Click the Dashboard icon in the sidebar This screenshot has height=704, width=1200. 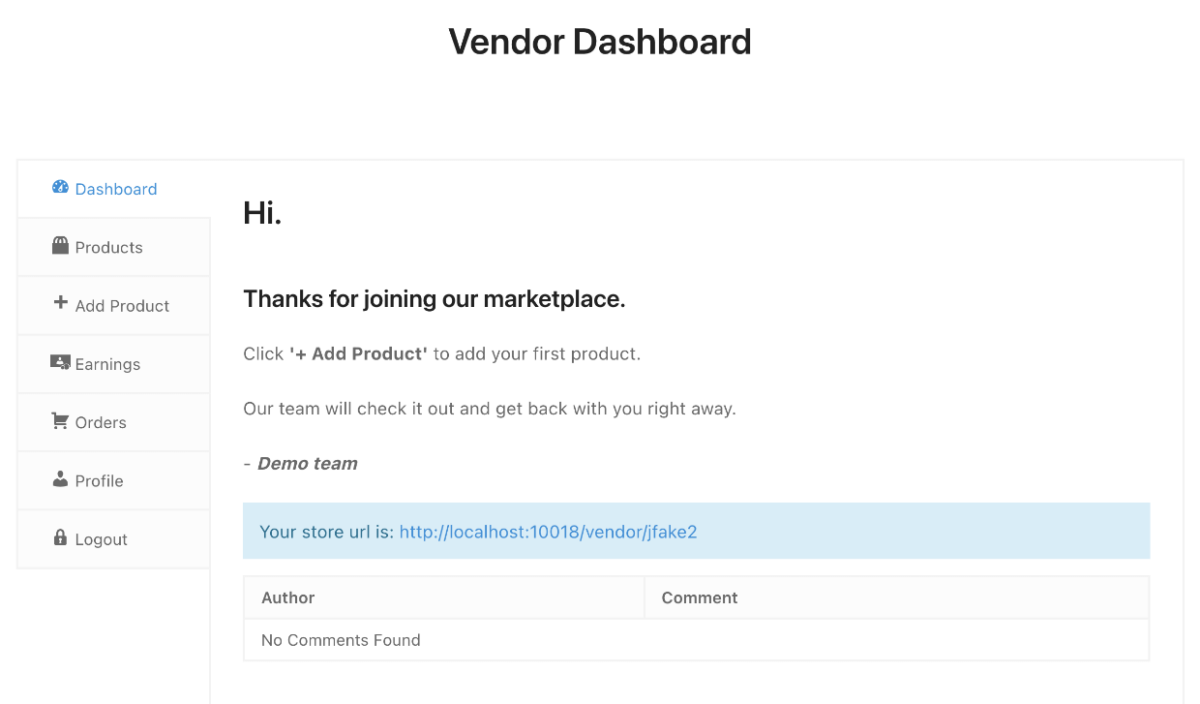coord(60,188)
